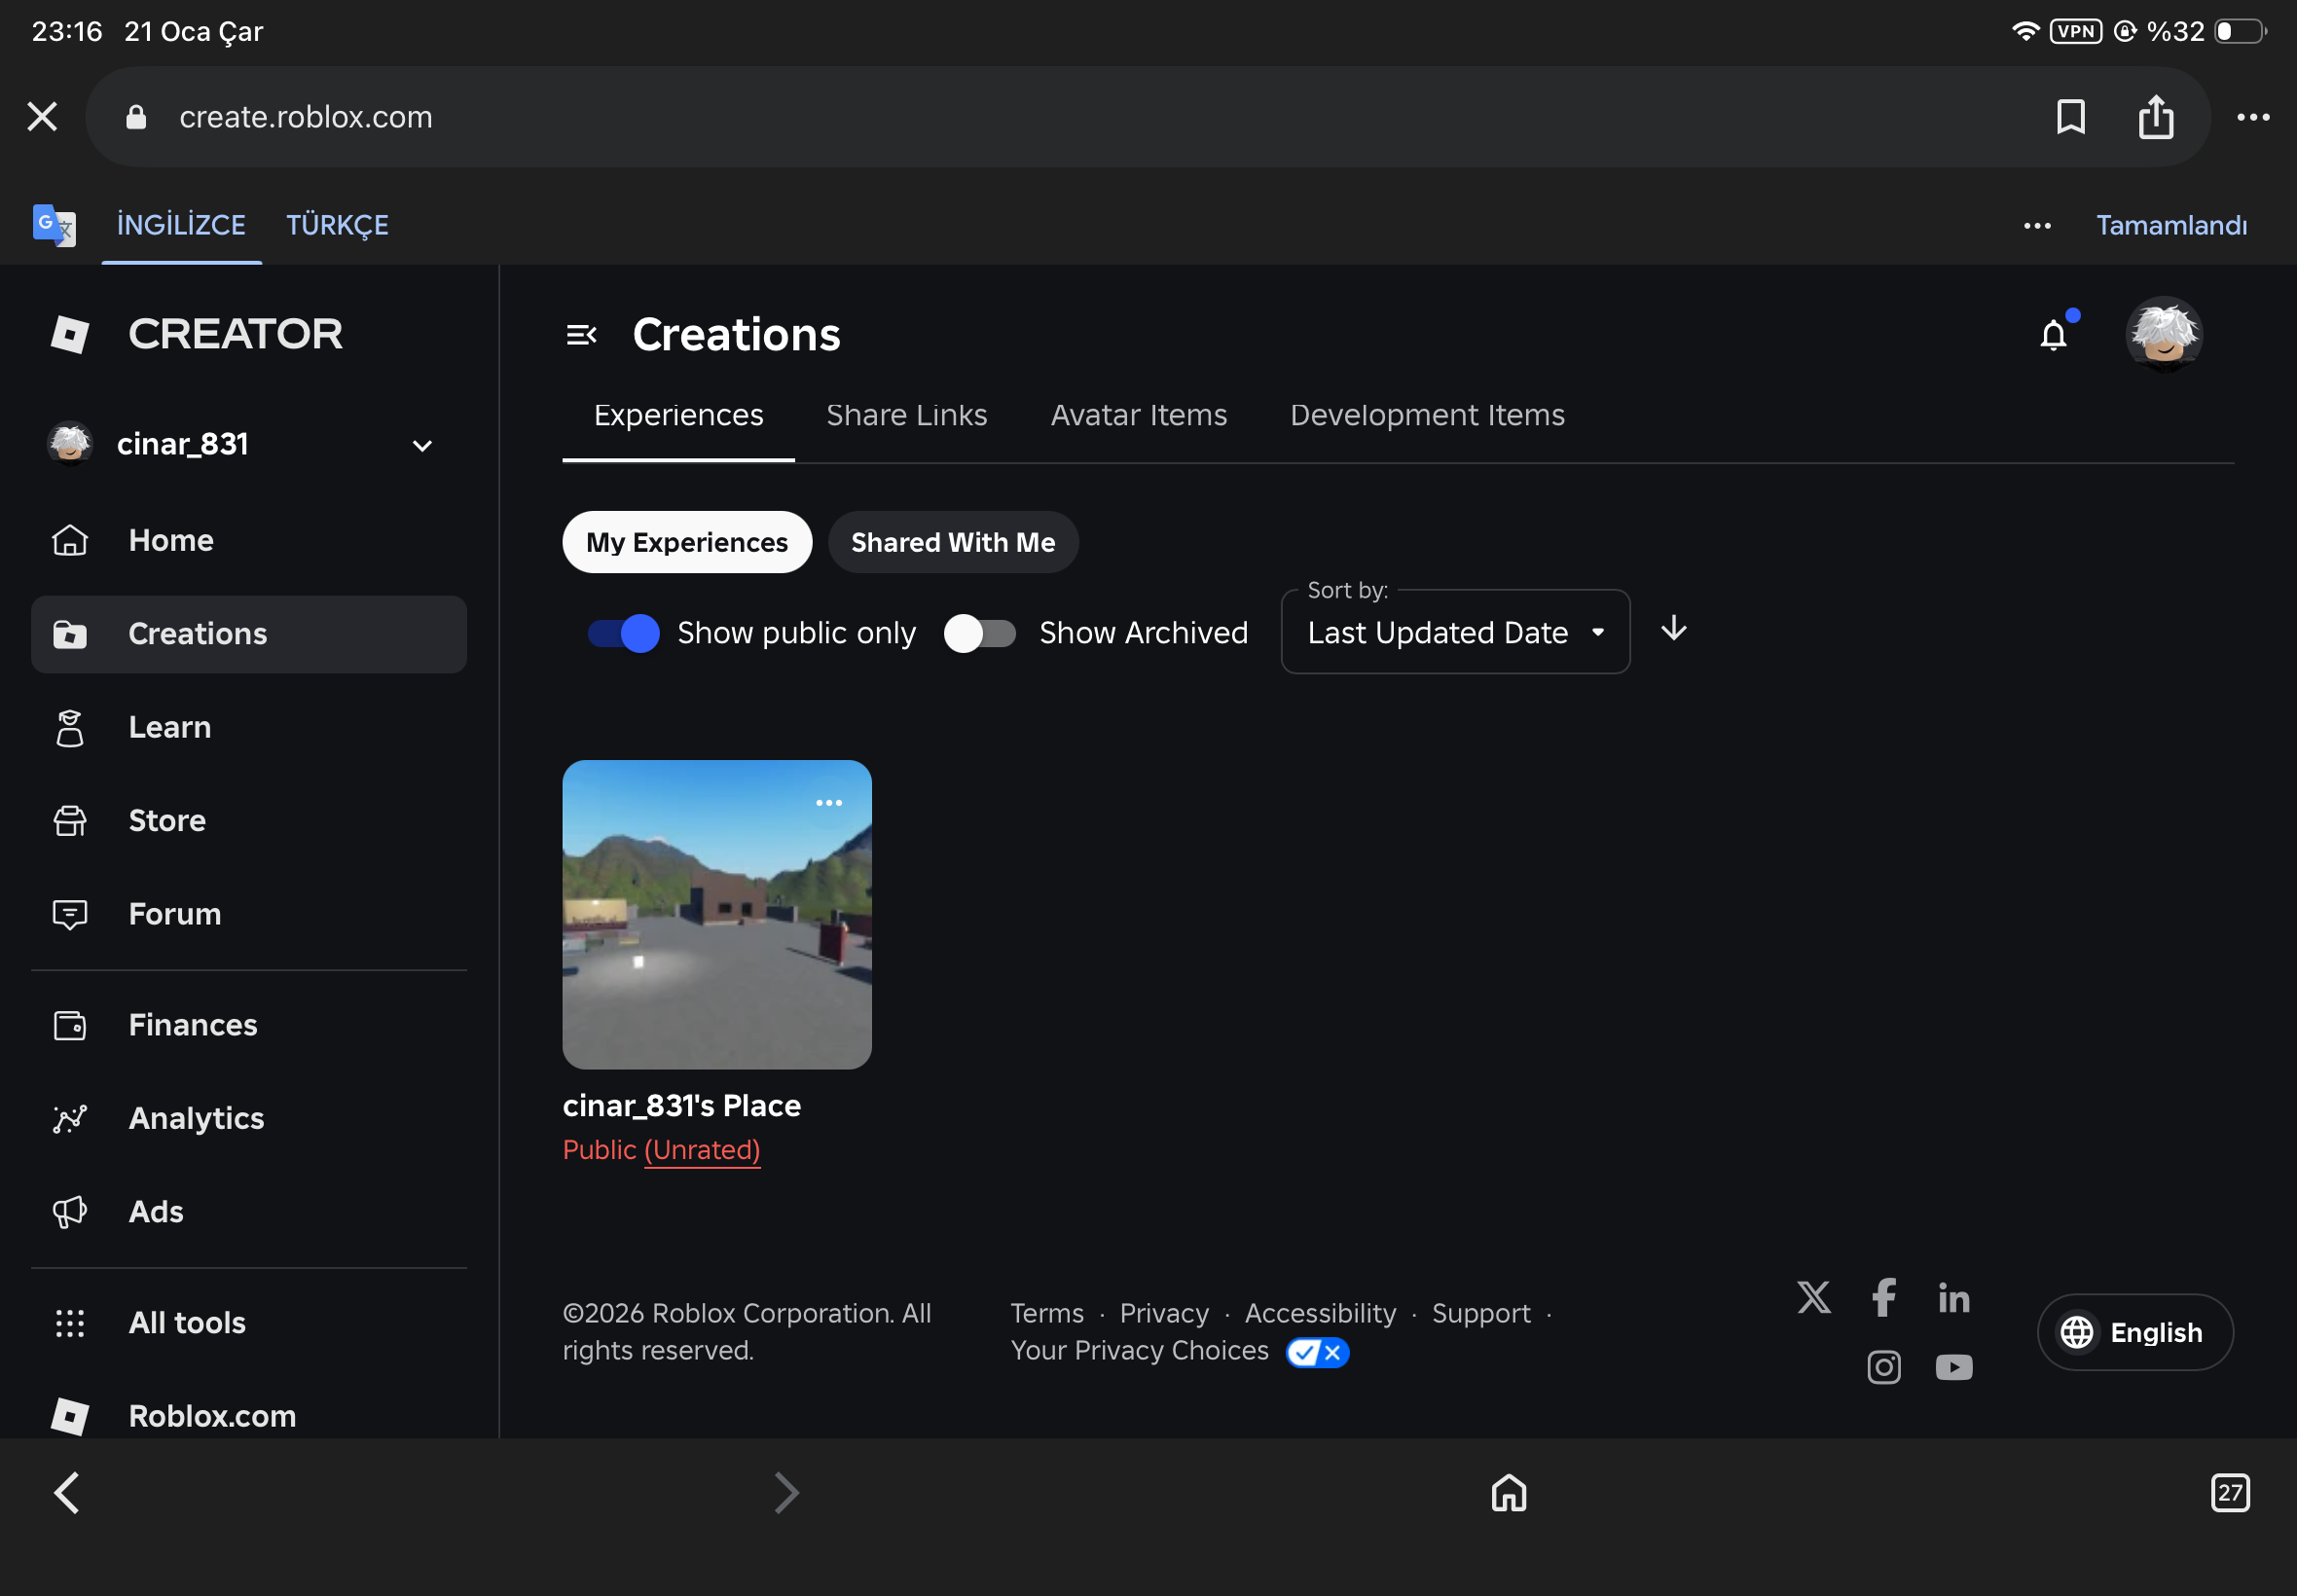Viewport: 2297px width, 1596px height.
Task: Open the cinar_831's Place thumbnail
Action: pyautogui.click(x=717, y=914)
